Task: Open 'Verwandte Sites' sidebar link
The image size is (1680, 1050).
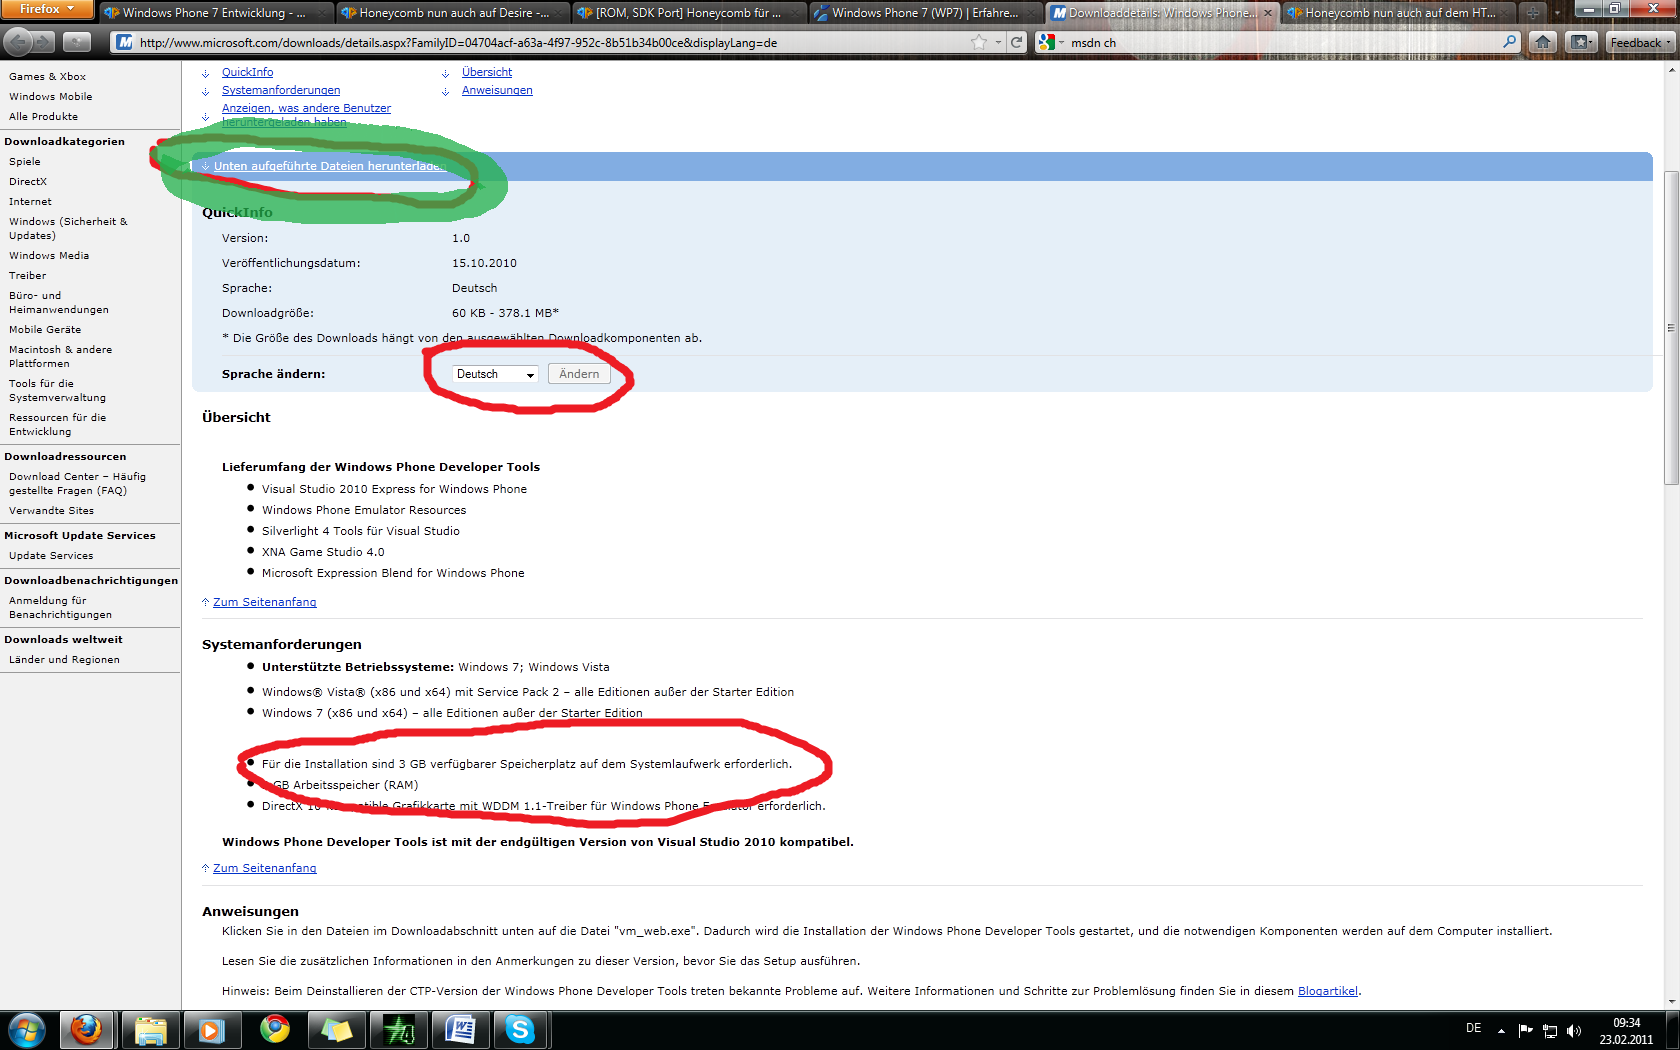Action: pyautogui.click(x=51, y=510)
